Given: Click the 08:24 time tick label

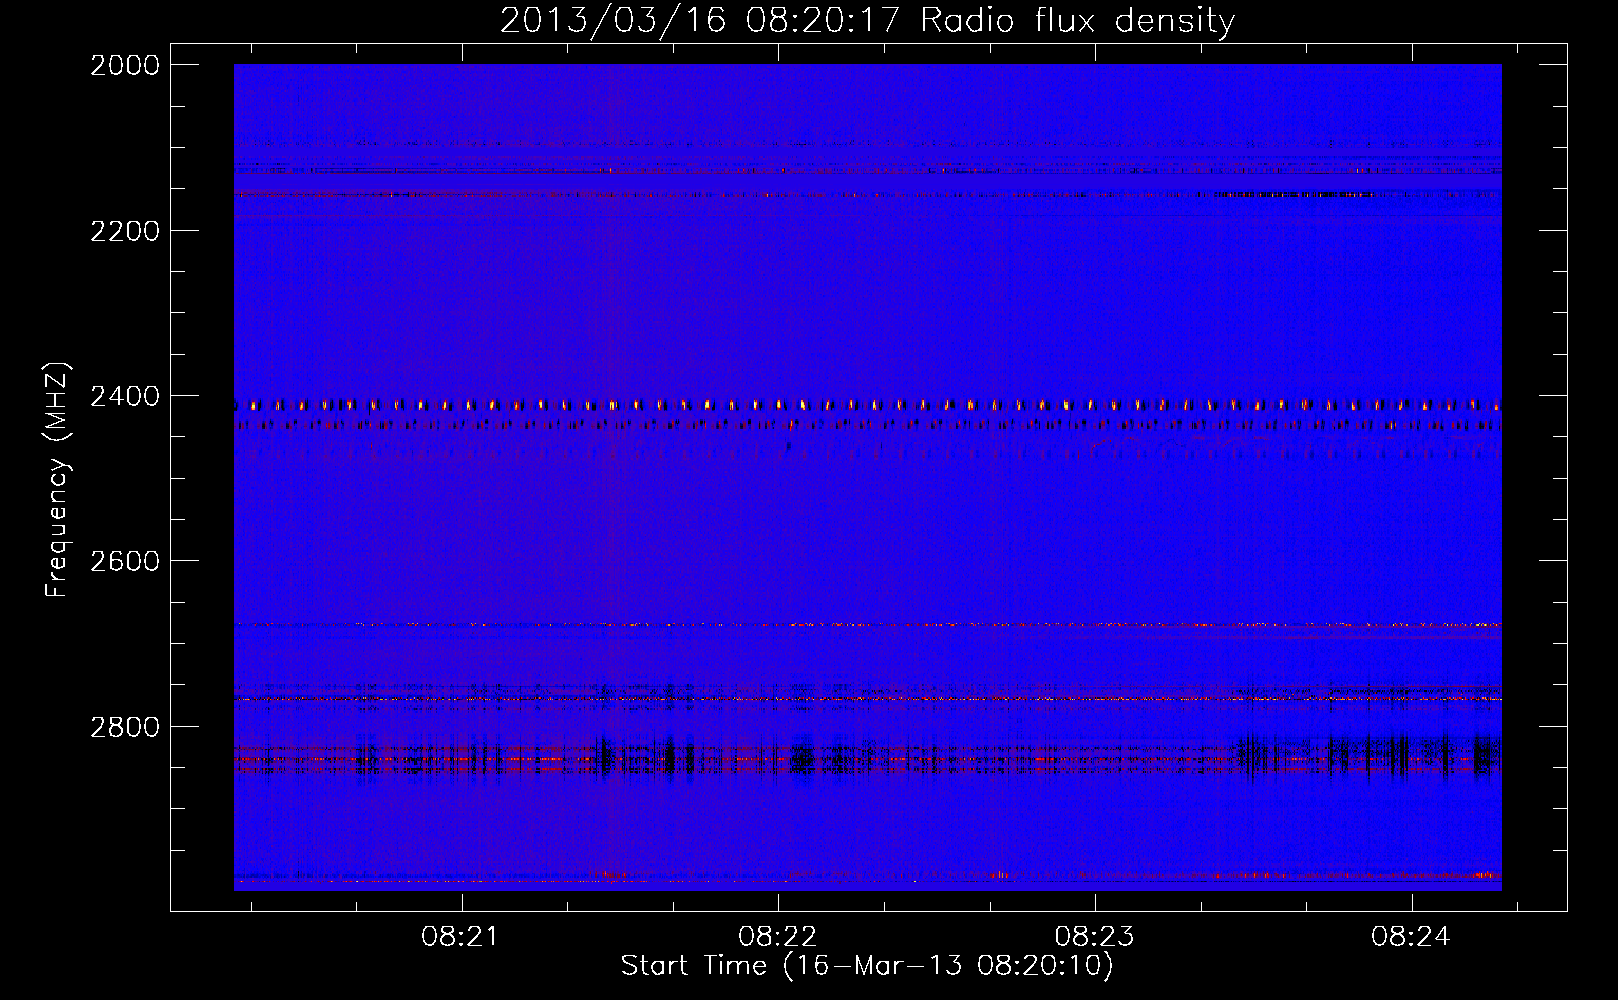Looking at the screenshot, I should pos(1411,937).
